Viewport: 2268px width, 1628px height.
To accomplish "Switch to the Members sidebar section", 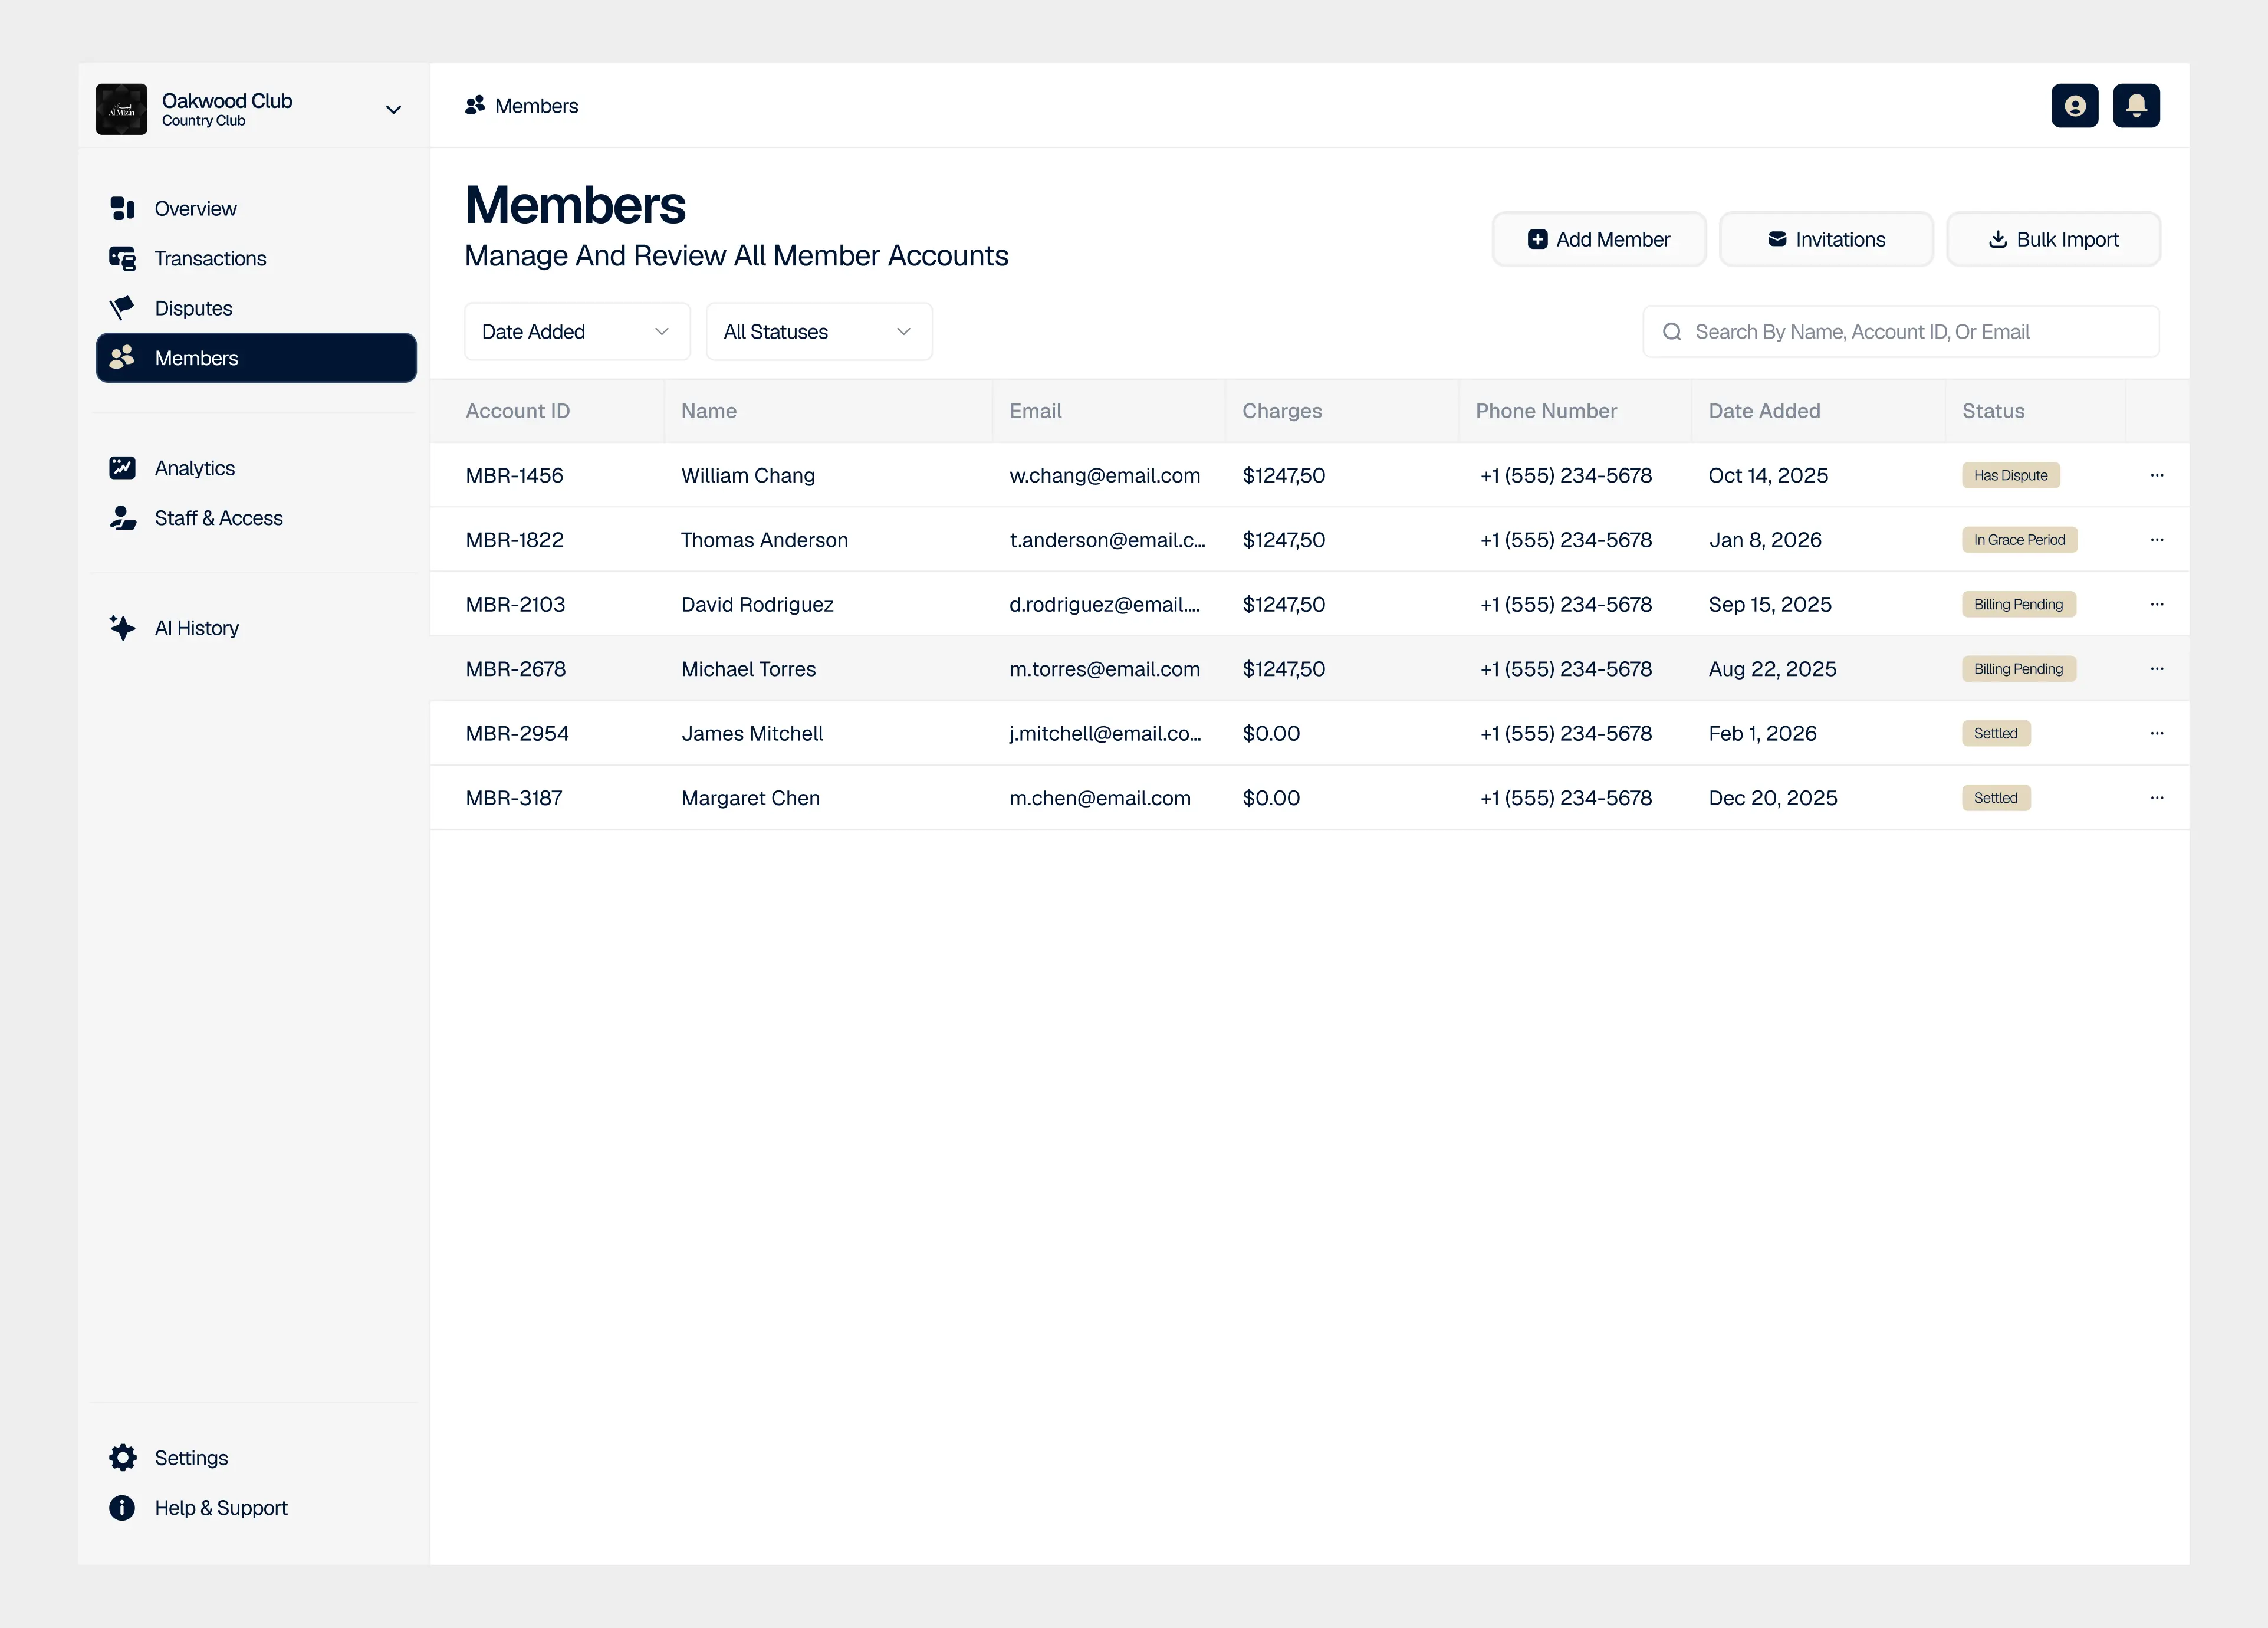I will pos(196,357).
